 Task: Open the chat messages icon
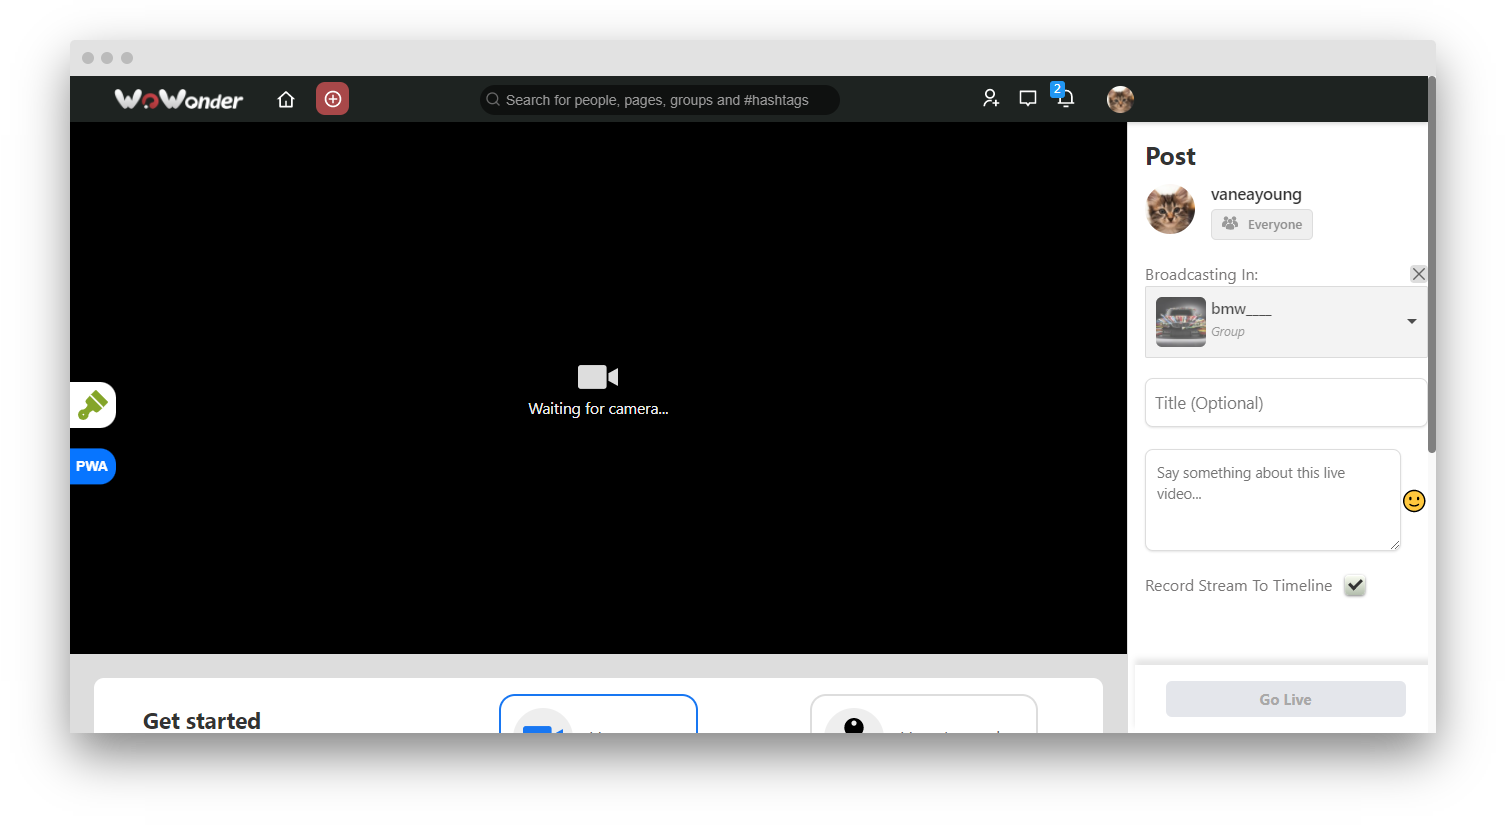coord(1027,98)
